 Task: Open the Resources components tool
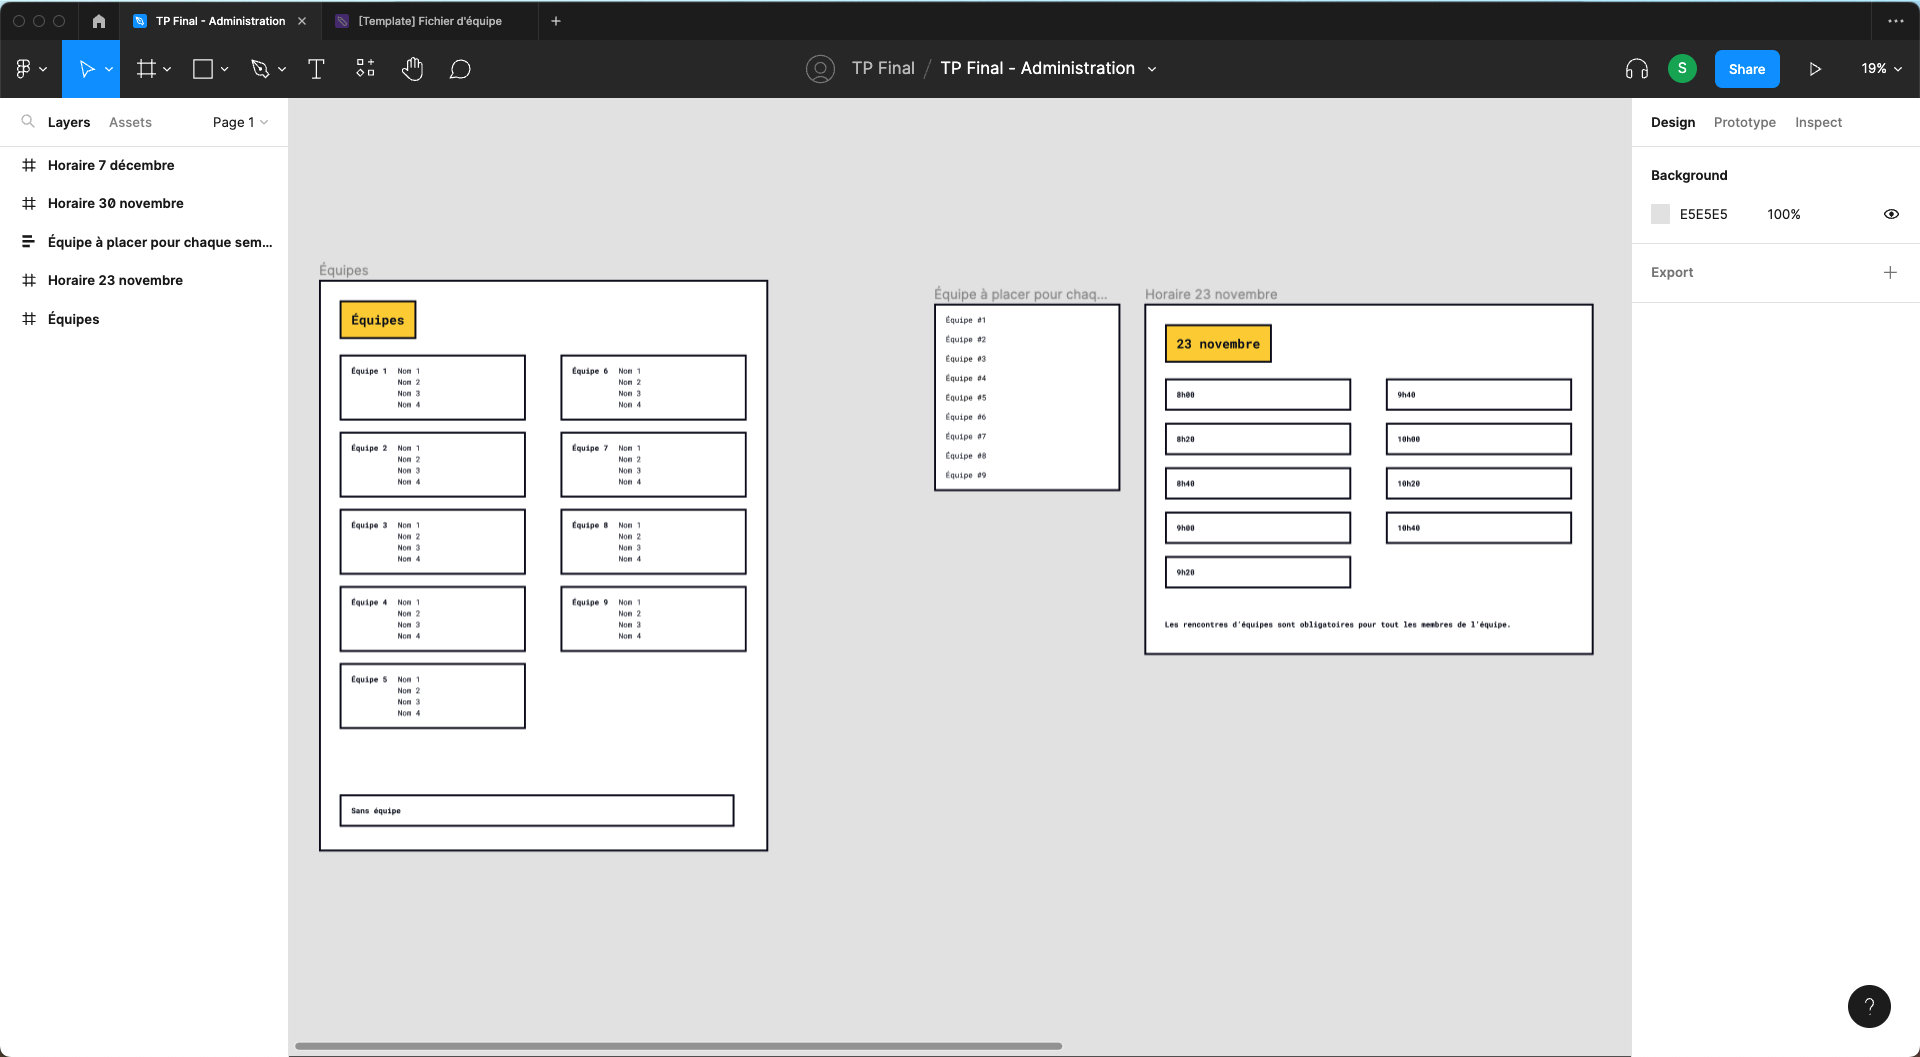tap(365, 69)
